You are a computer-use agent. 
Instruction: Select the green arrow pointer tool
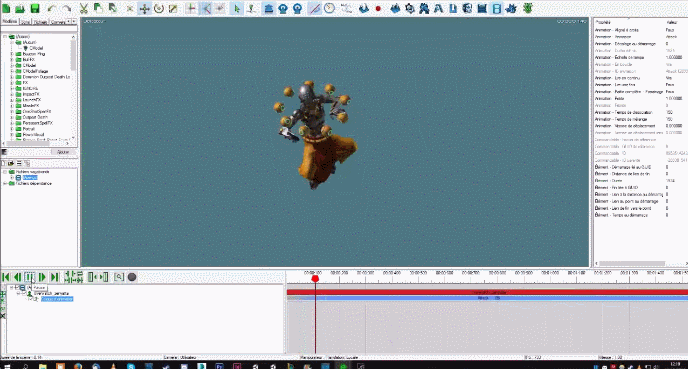coord(236,8)
